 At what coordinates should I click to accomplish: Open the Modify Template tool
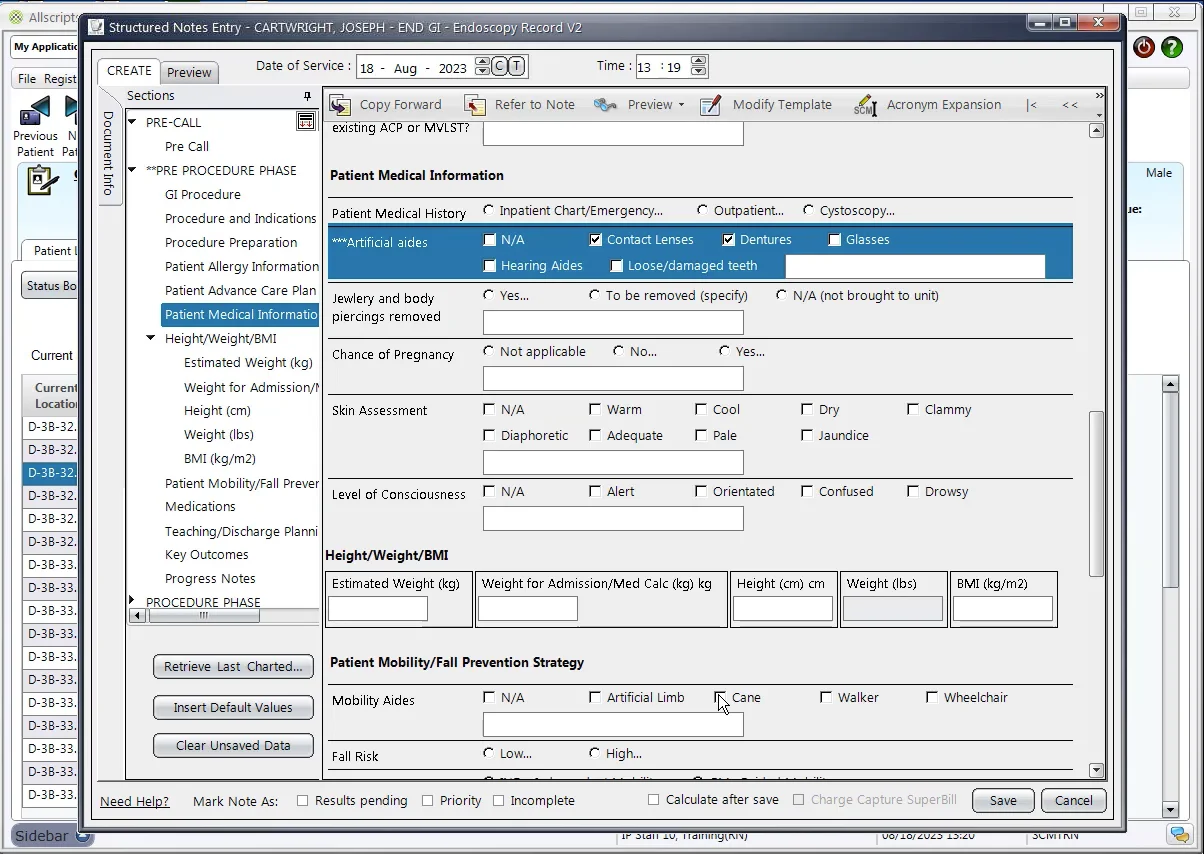(711, 105)
